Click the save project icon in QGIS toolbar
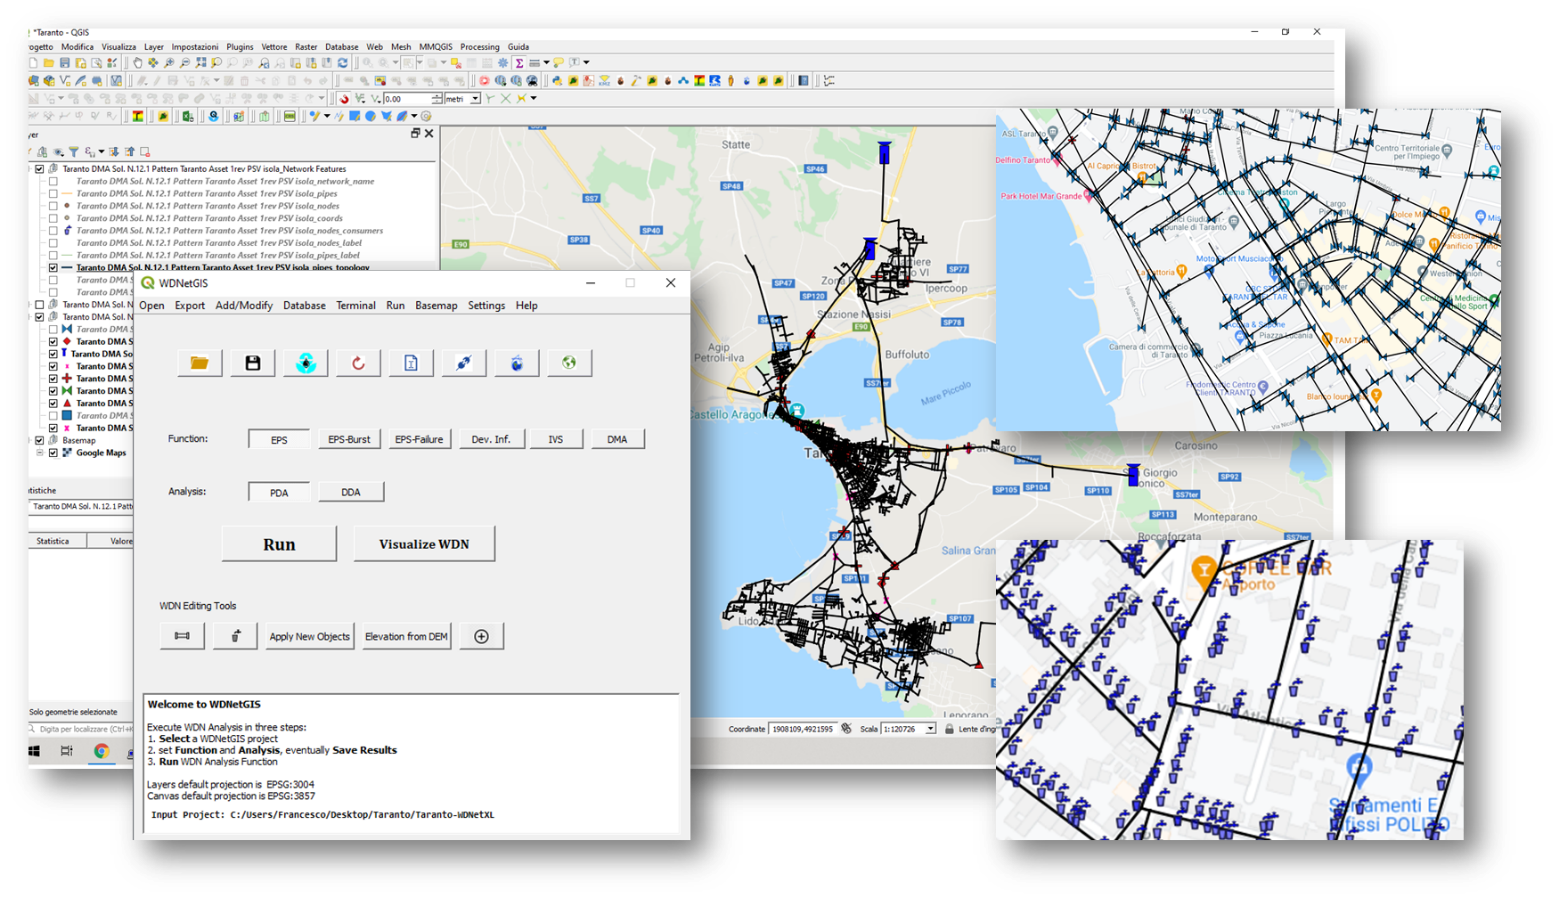Image resolution: width=1559 pixels, height=898 pixels. click(x=64, y=62)
